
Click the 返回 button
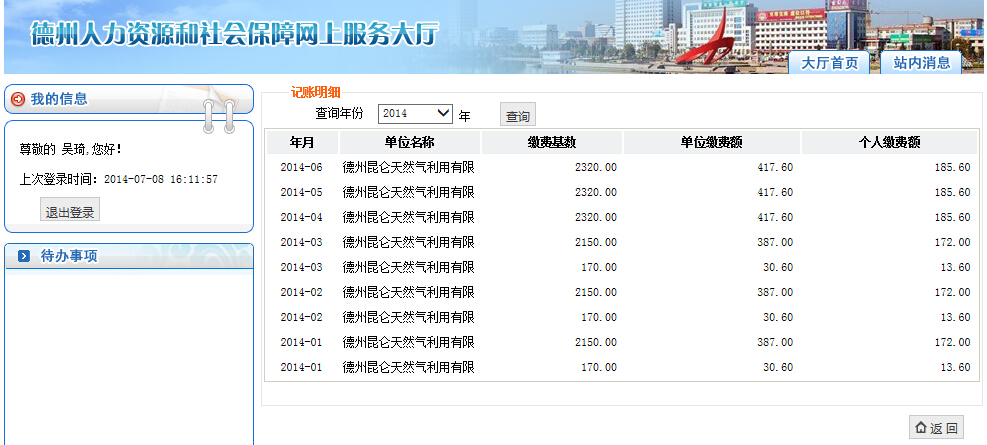click(936, 427)
